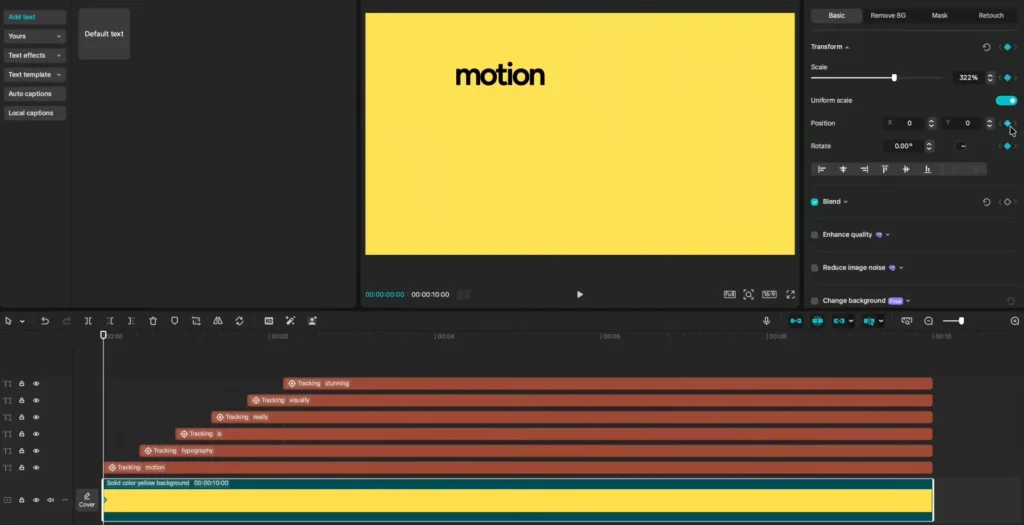1024x525 pixels.
Task: Click the split clip tool icon
Action: [88, 321]
